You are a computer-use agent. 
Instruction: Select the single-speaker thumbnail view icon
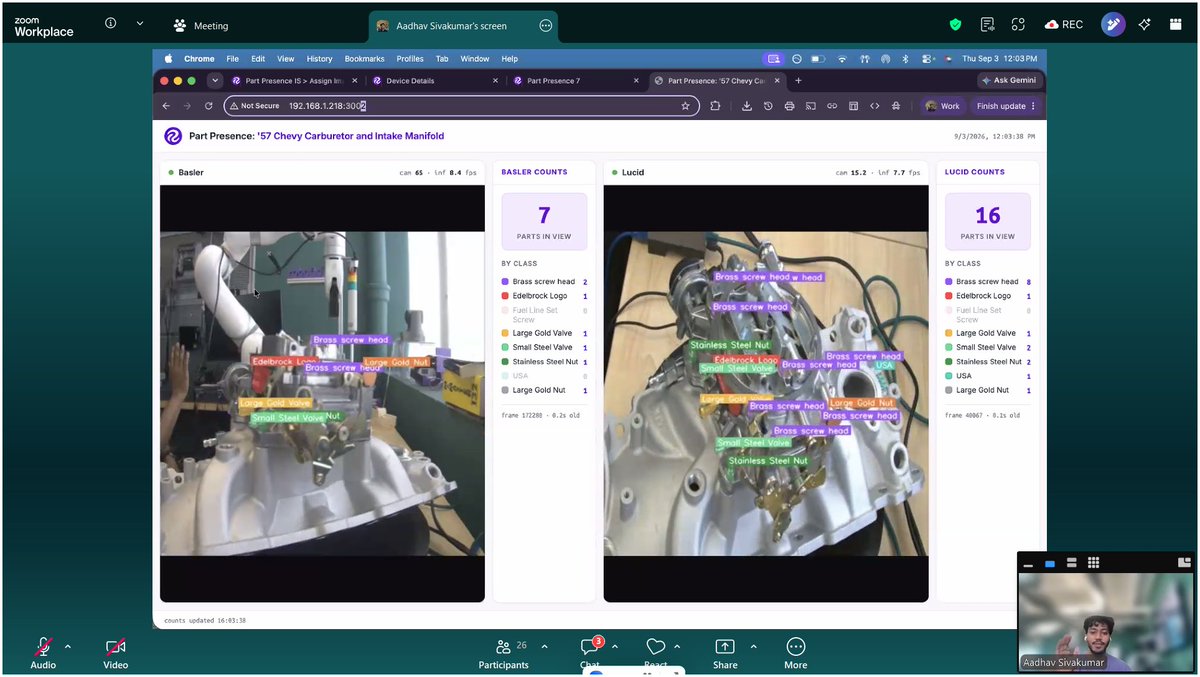click(x=1050, y=564)
